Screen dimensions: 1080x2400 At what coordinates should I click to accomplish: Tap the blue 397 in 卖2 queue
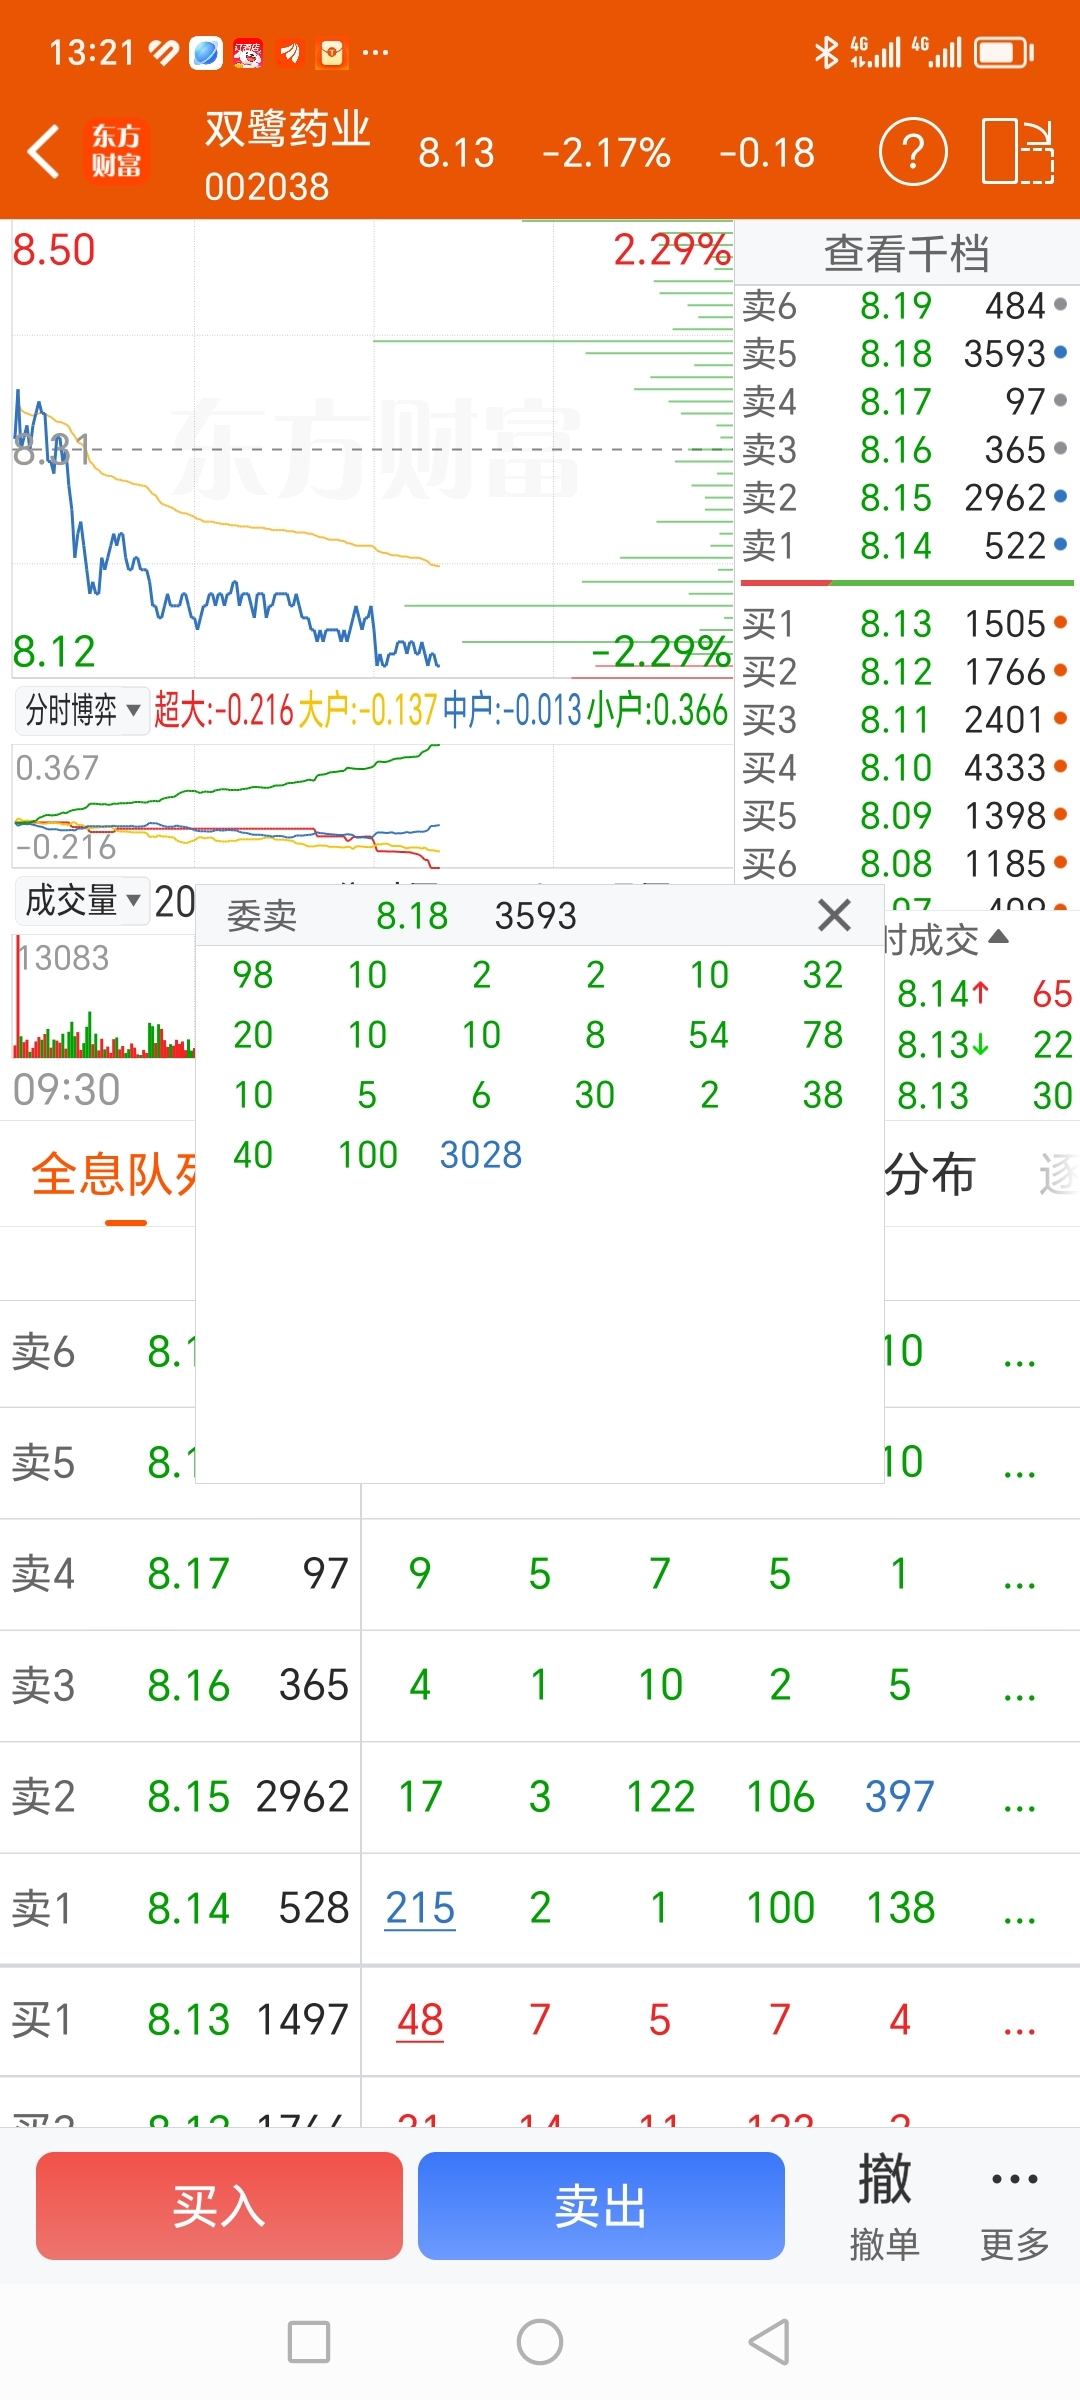tap(899, 1797)
